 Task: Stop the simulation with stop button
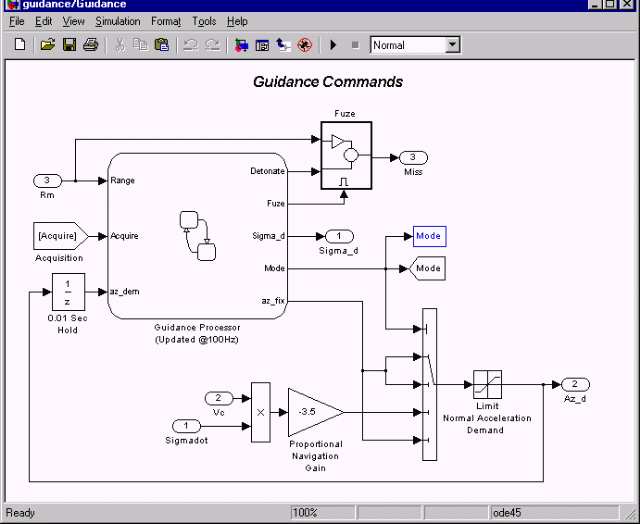pos(355,44)
